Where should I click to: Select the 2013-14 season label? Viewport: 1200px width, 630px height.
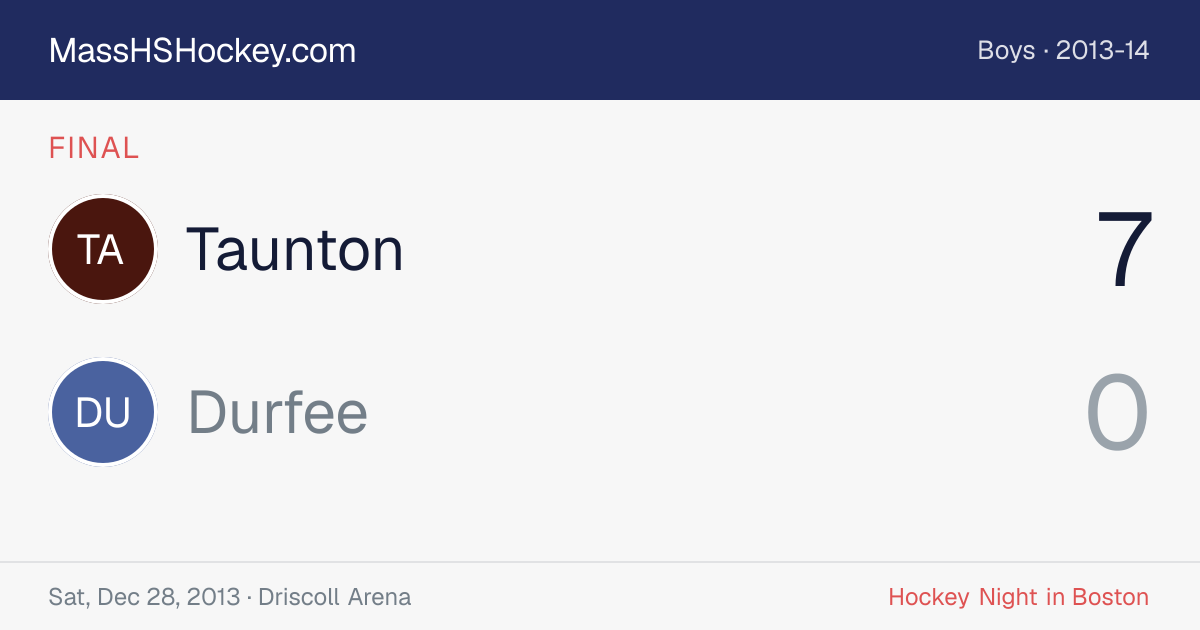click(x=1102, y=50)
